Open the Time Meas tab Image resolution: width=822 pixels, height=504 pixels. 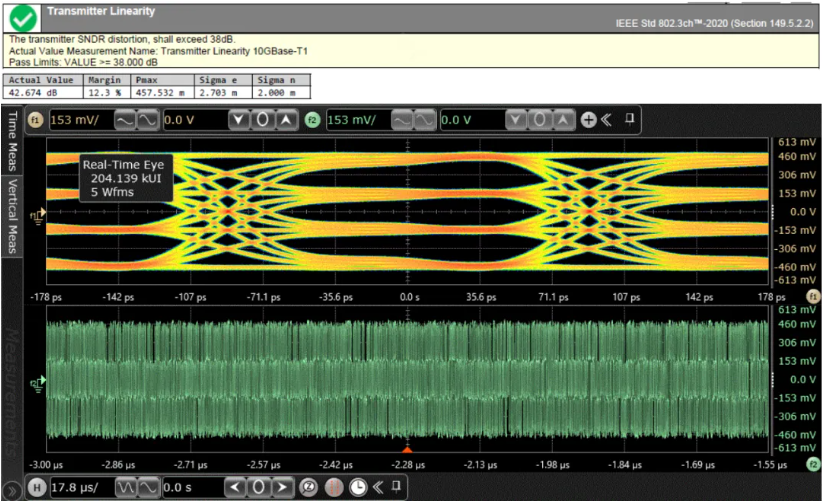point(13,142)
